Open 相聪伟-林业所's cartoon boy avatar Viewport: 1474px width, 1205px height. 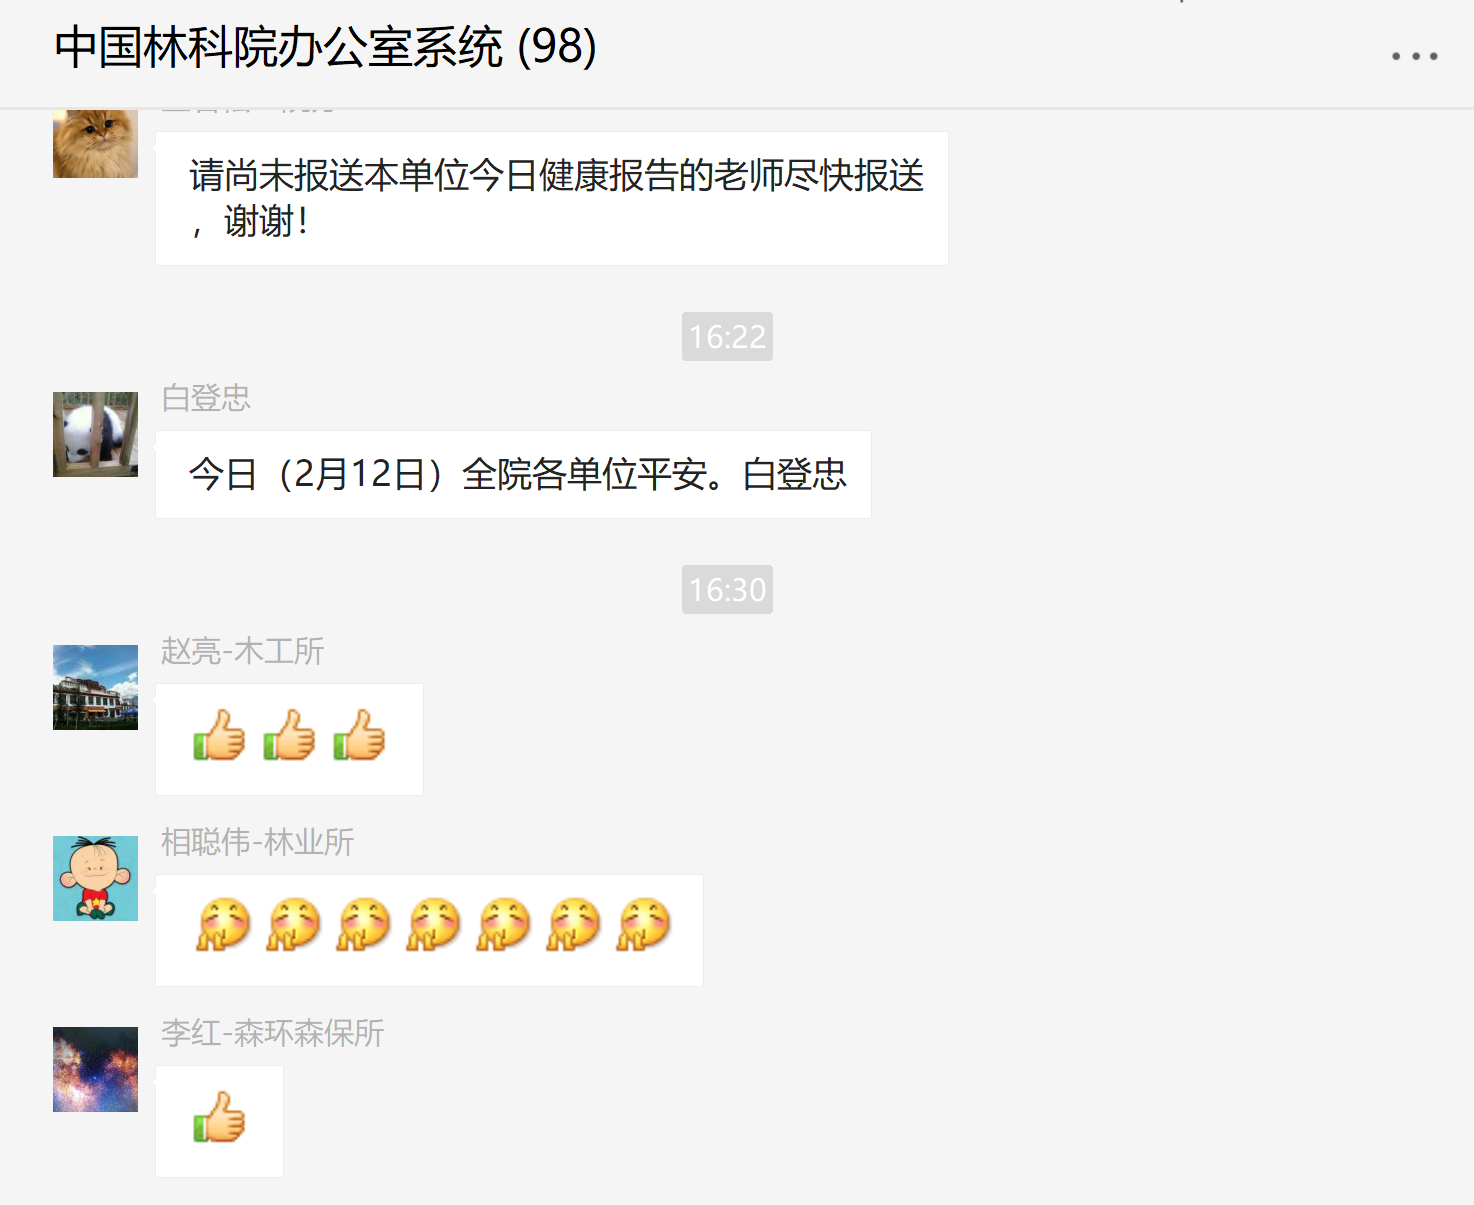(x=95, y=878)
